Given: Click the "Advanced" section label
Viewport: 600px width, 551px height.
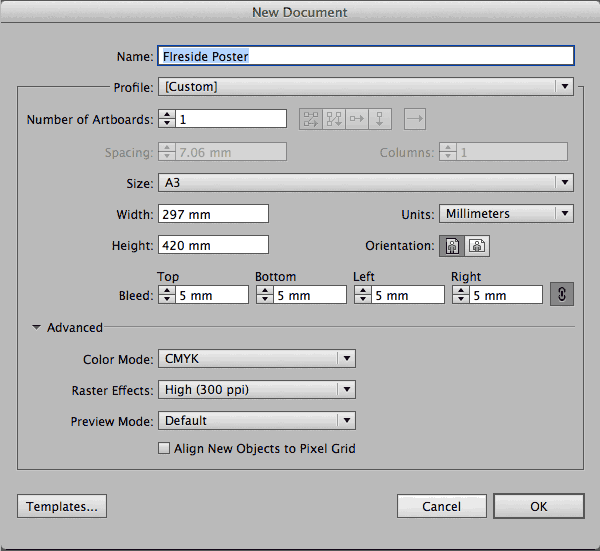Looking at the screenshot, I should [75, 328].
